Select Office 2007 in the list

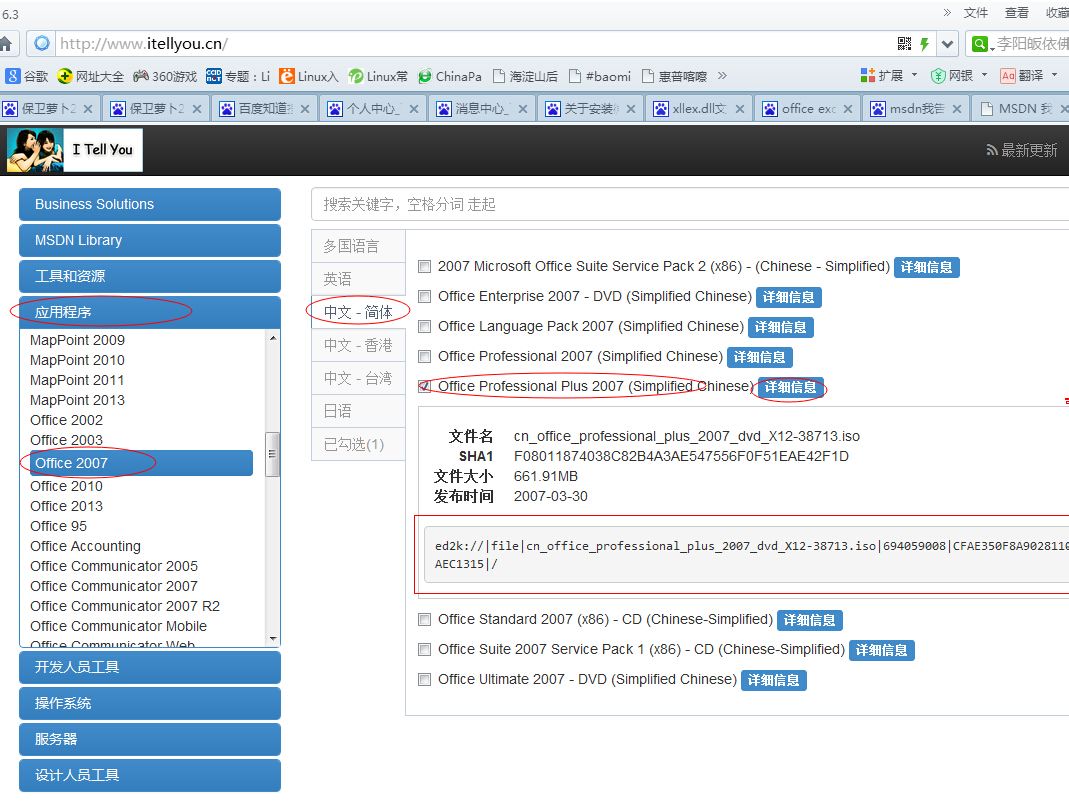[x=142, y=463]
